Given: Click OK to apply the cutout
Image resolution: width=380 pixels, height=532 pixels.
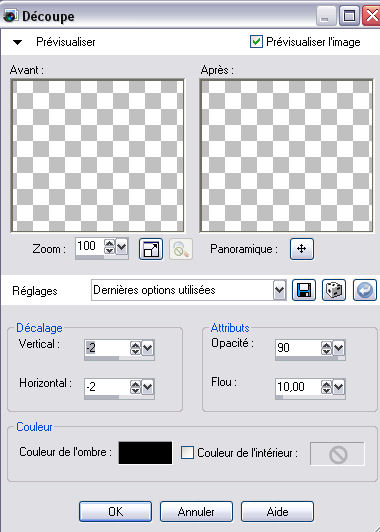Looking at the screenshot, I should (x=115, y=512).
